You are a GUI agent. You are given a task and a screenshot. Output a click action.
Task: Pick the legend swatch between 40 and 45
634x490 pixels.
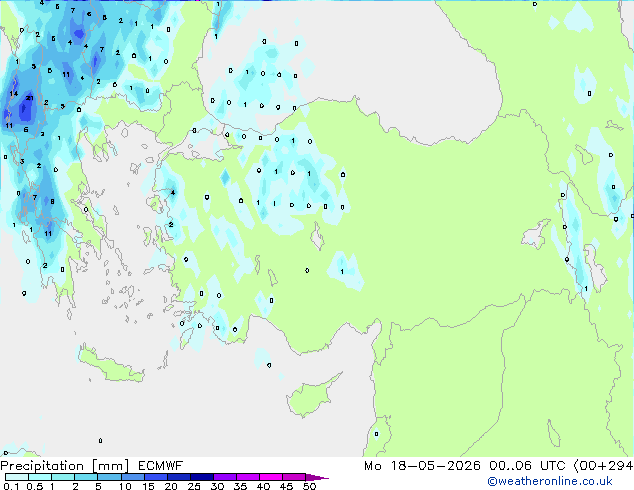point(271,477)
